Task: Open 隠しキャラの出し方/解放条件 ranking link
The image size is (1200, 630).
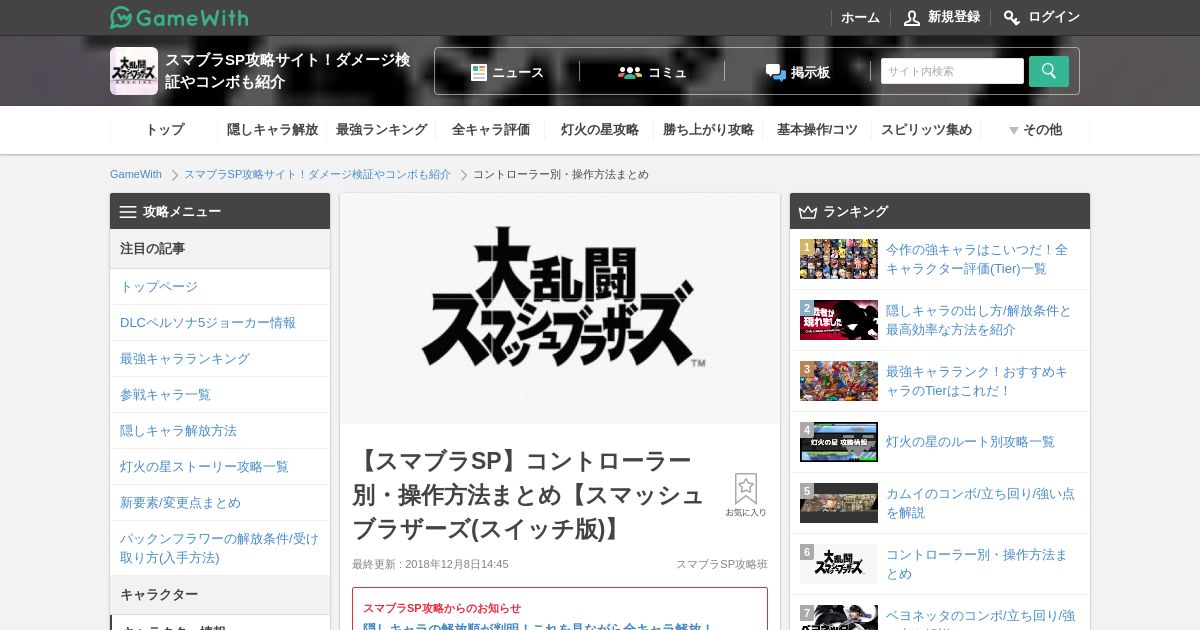Action: (x=978, y=320)
